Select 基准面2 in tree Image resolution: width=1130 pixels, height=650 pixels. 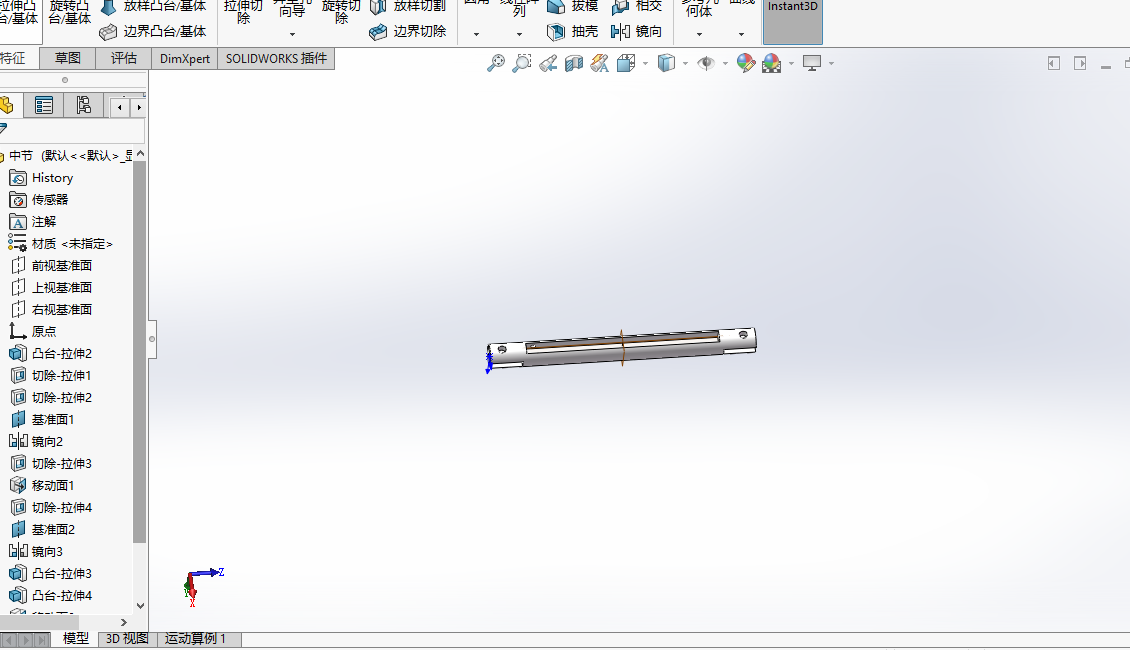[42, 530]
